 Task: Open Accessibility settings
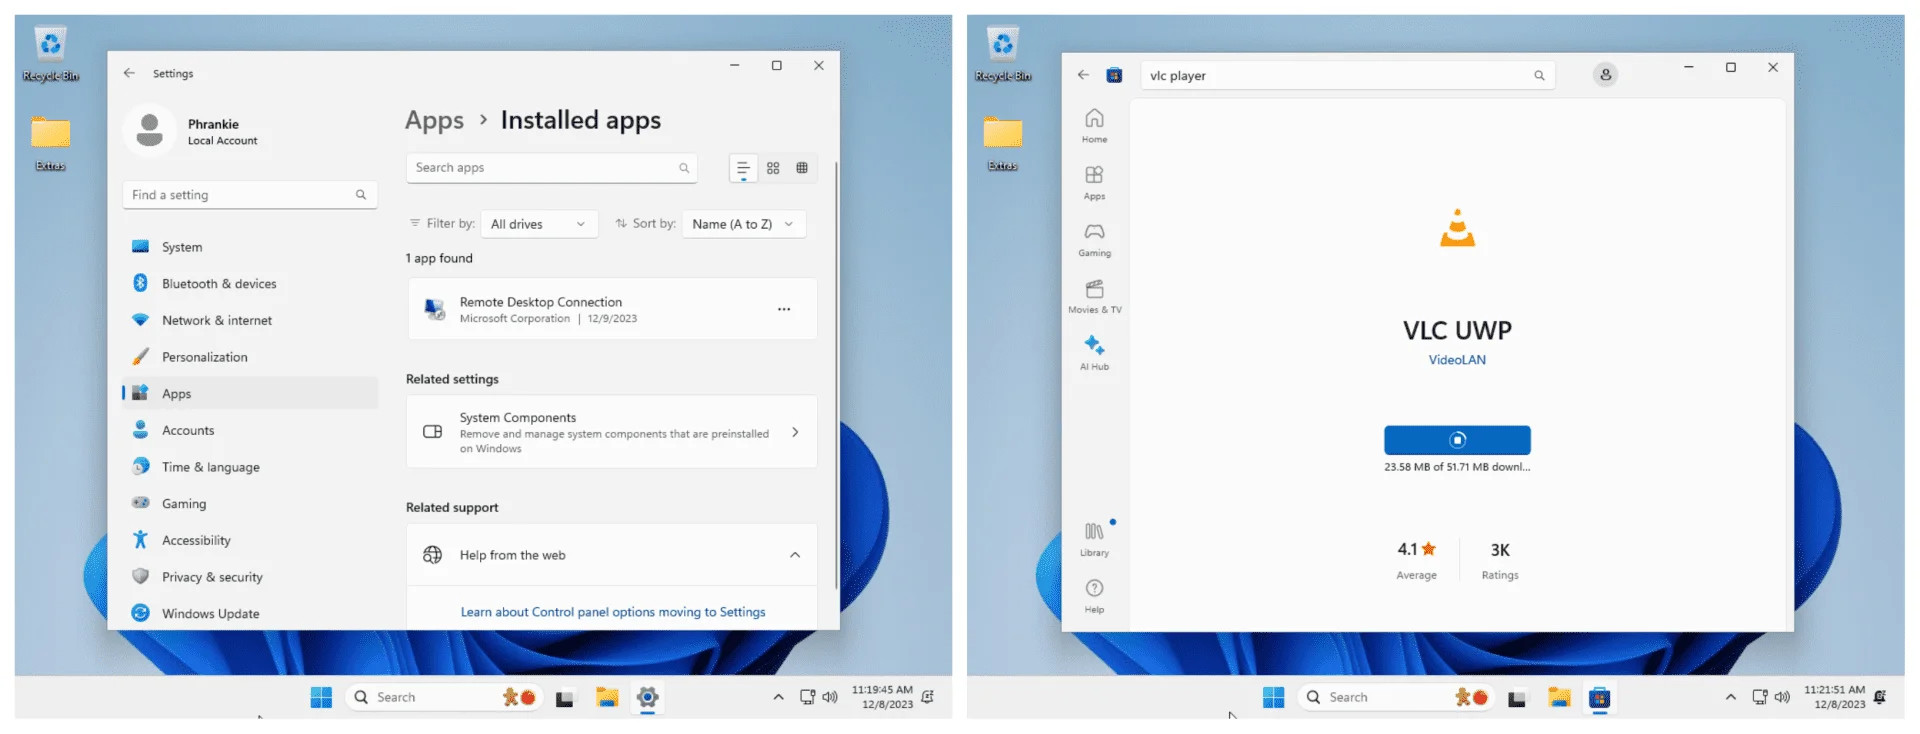click(x=250, y=540)
